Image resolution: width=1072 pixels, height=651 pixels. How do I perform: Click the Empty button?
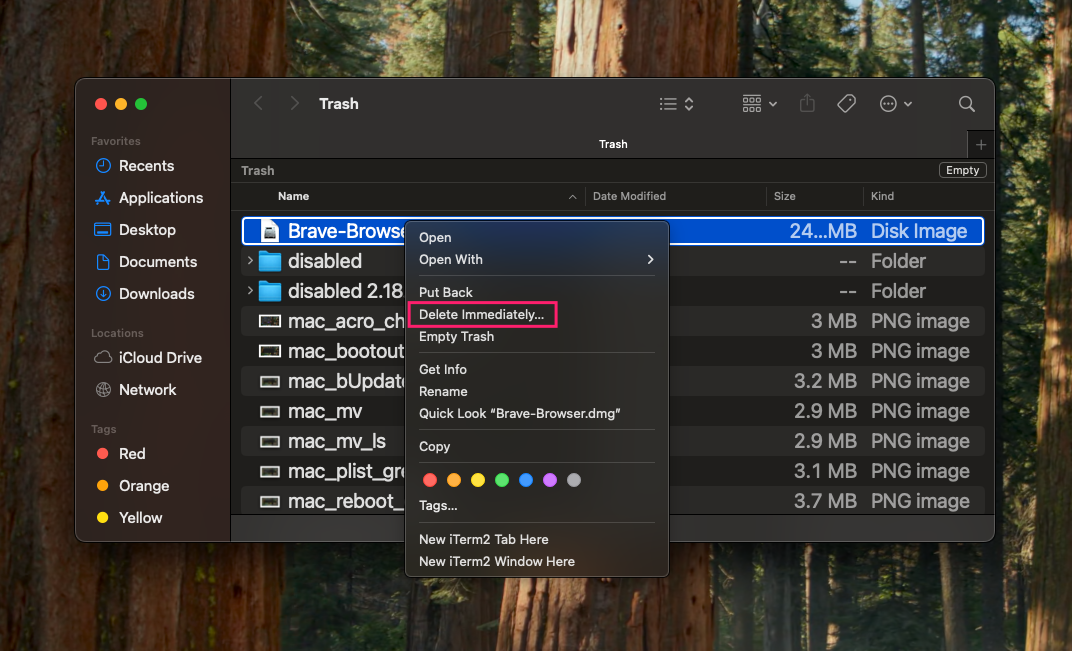tap(963, 170)
